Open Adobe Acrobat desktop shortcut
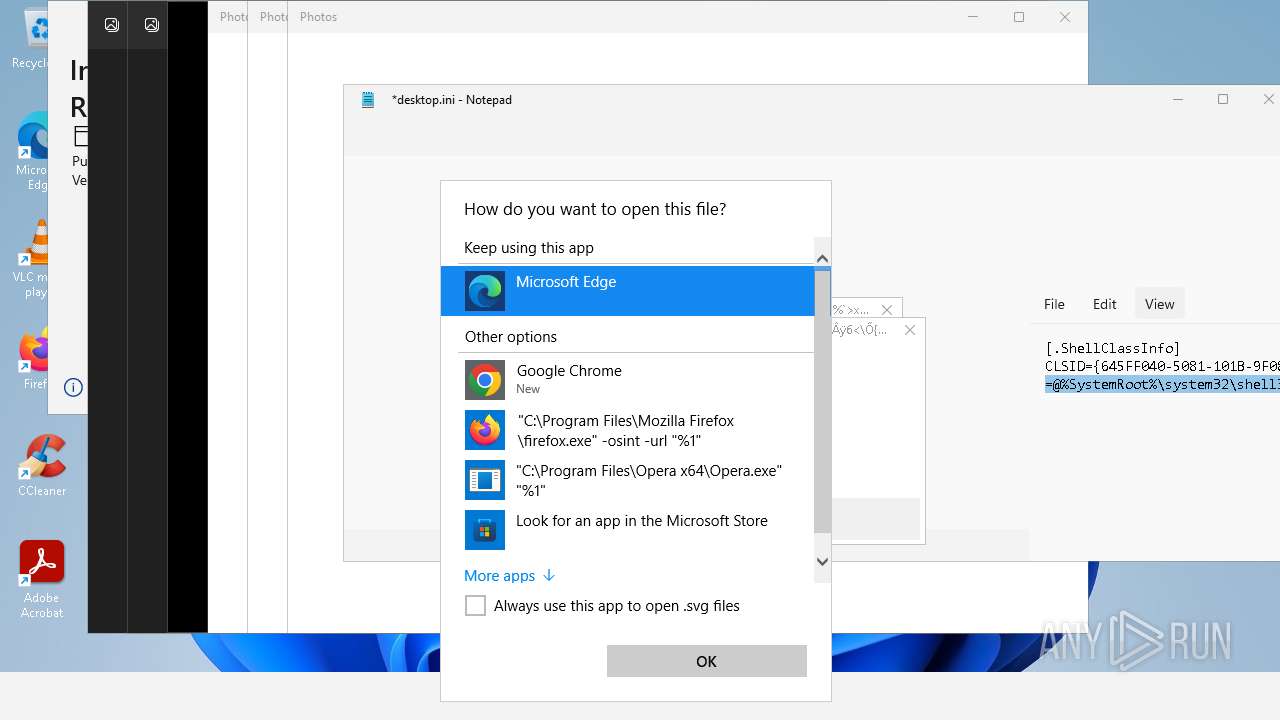 pyautogui.click(x=42, y=580)
